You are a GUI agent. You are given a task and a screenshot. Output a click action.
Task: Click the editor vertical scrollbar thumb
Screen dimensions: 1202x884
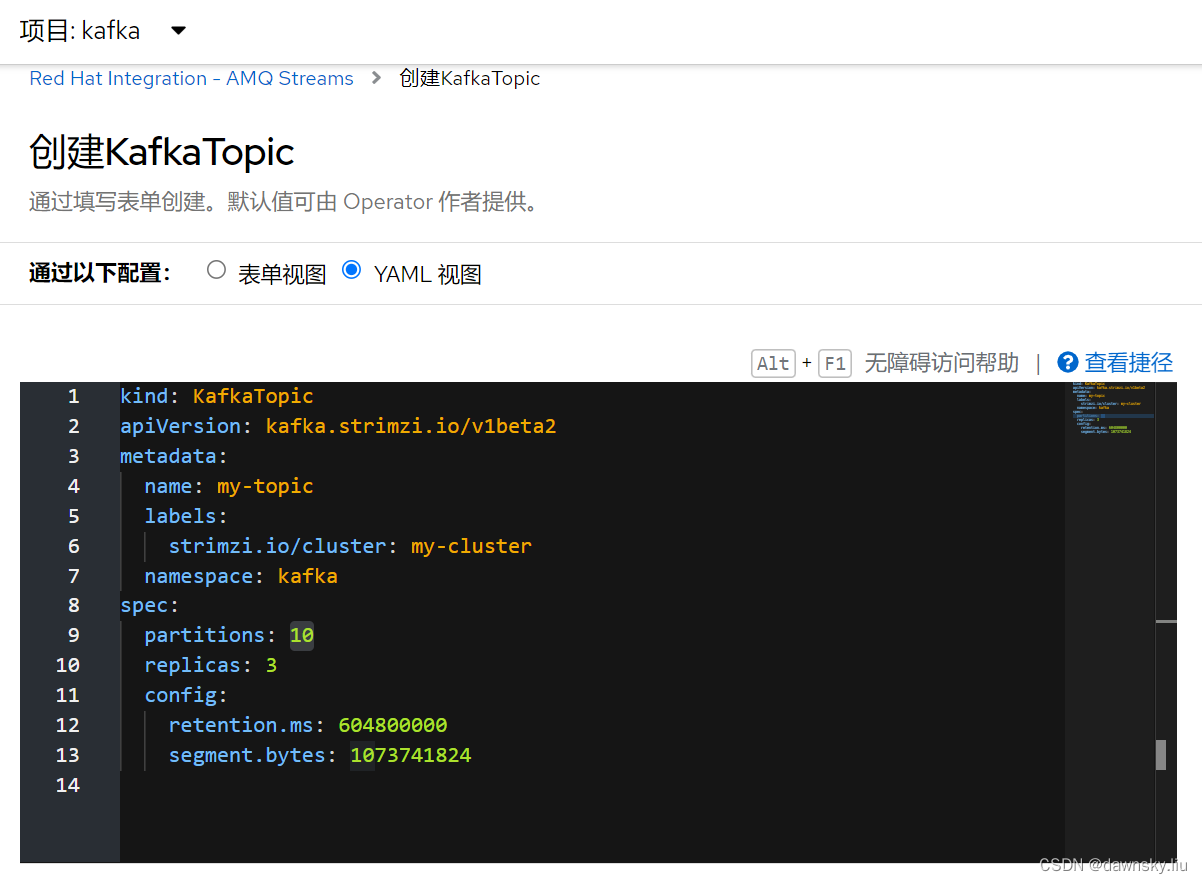(x=1161, y=755)
